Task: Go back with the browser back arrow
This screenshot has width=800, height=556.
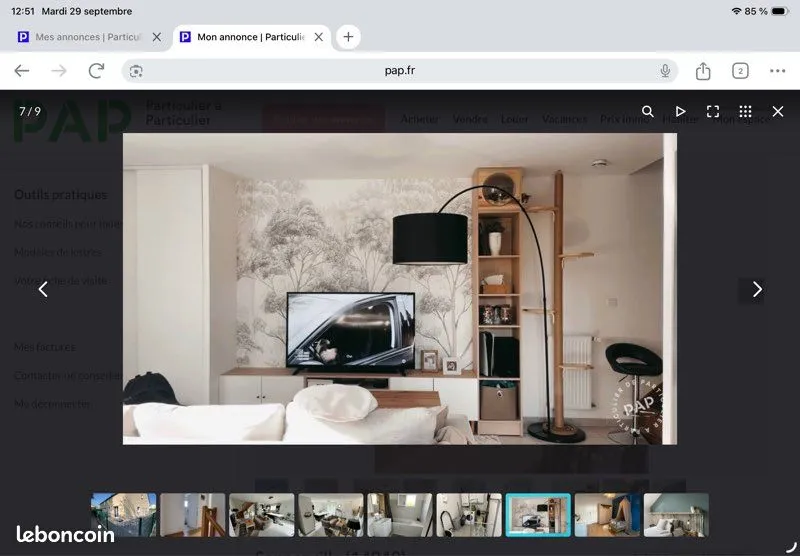Action: [22, 71]
